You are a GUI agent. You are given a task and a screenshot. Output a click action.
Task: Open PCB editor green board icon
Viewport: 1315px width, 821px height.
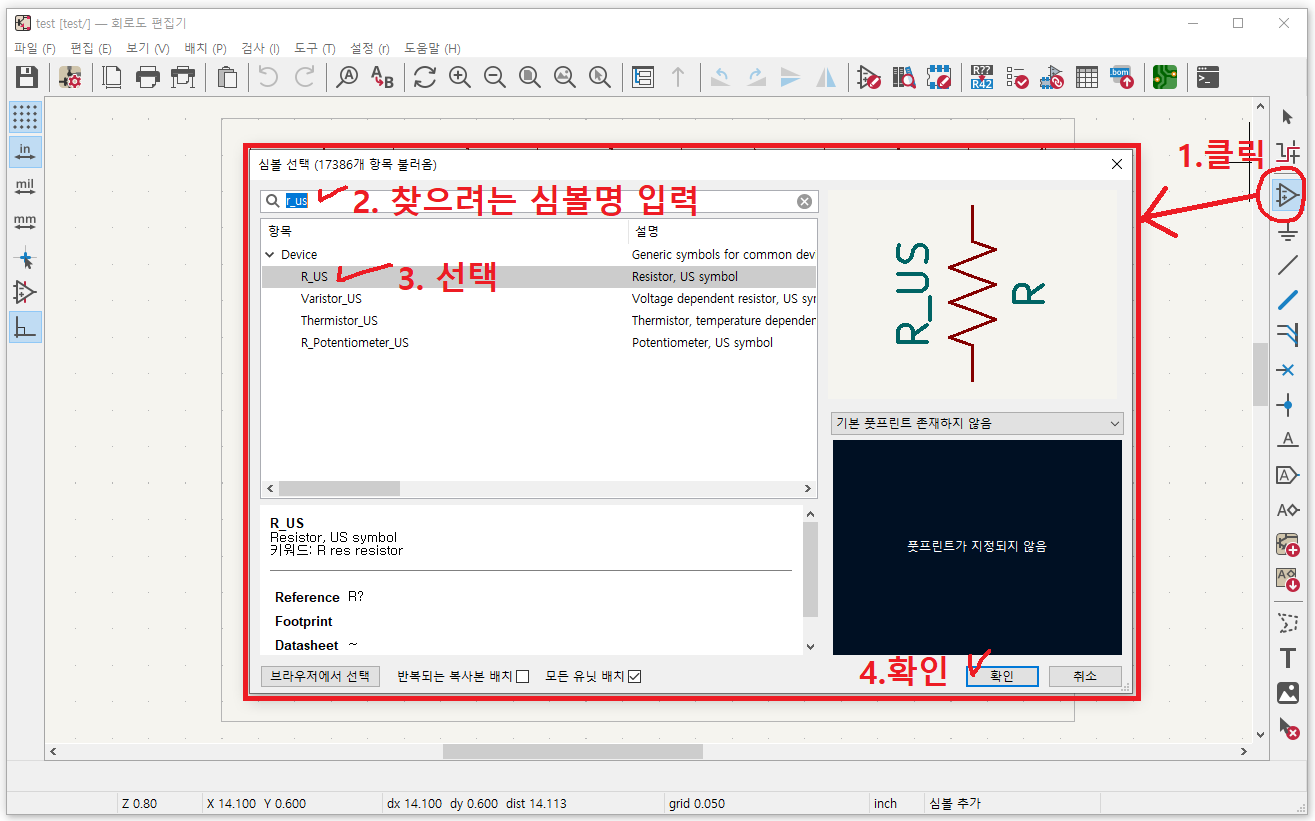pos(1165,77)
